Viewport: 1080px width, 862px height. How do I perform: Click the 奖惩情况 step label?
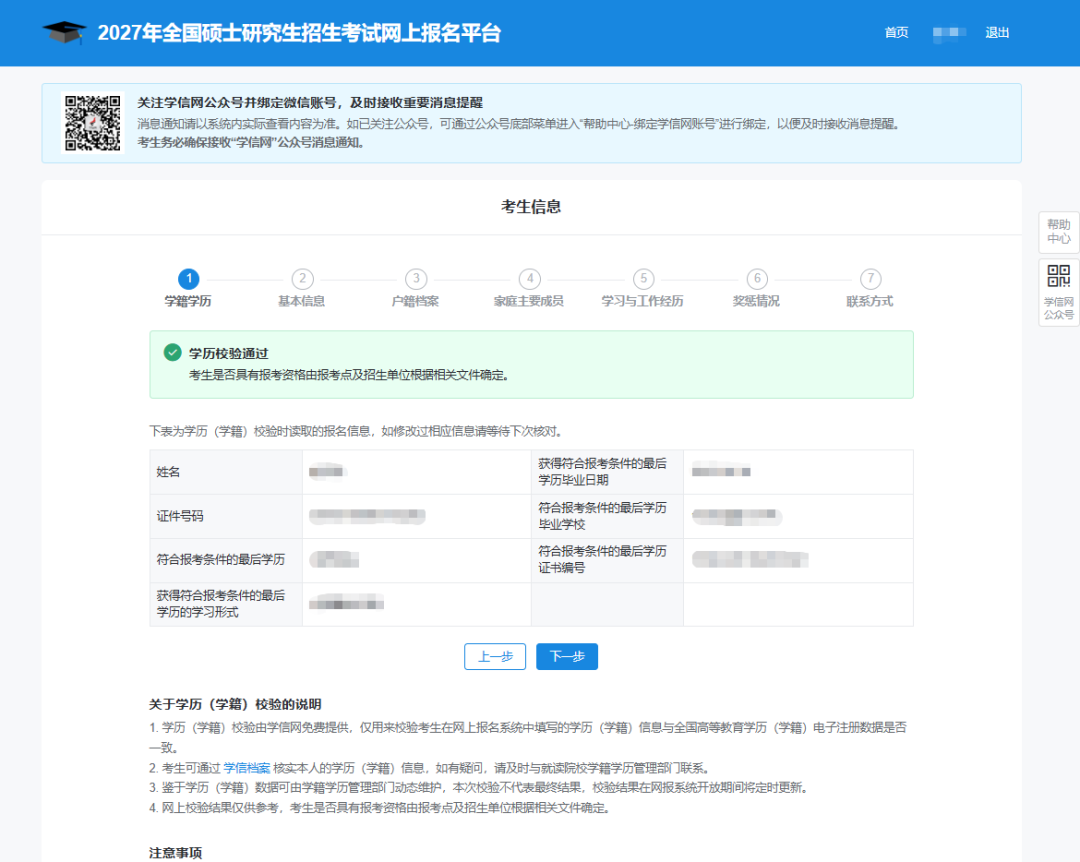[x=756, y=301]
